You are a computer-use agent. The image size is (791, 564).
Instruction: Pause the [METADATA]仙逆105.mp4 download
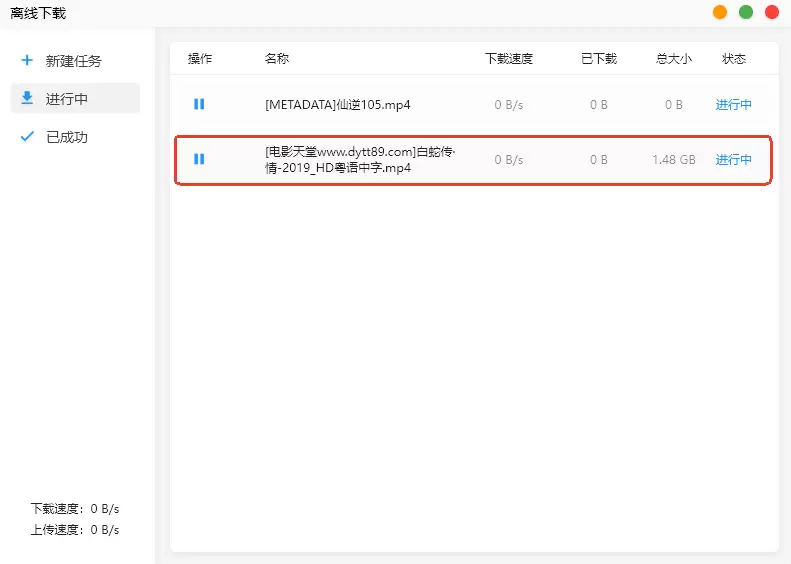[x=199, y=104]
